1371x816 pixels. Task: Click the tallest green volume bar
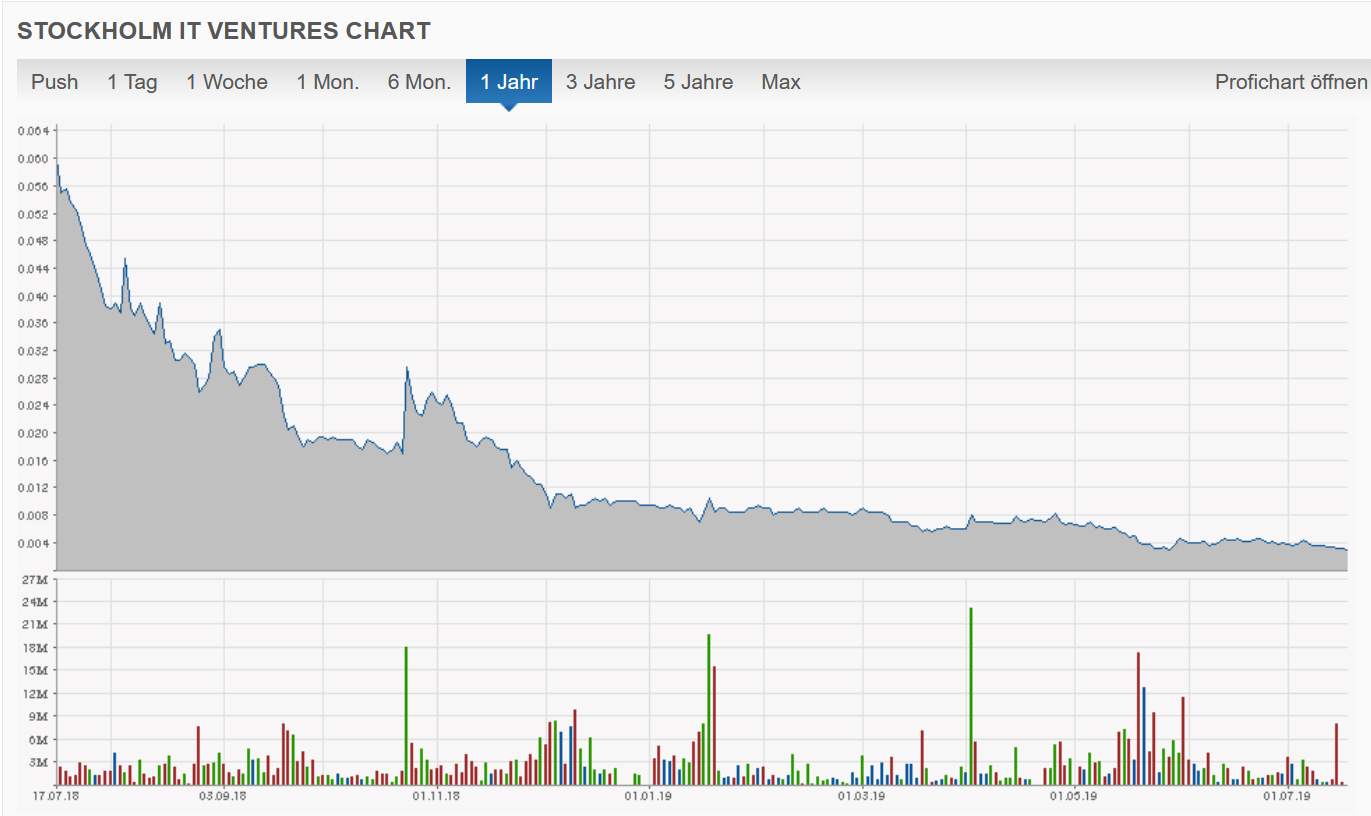click(971, 696)
